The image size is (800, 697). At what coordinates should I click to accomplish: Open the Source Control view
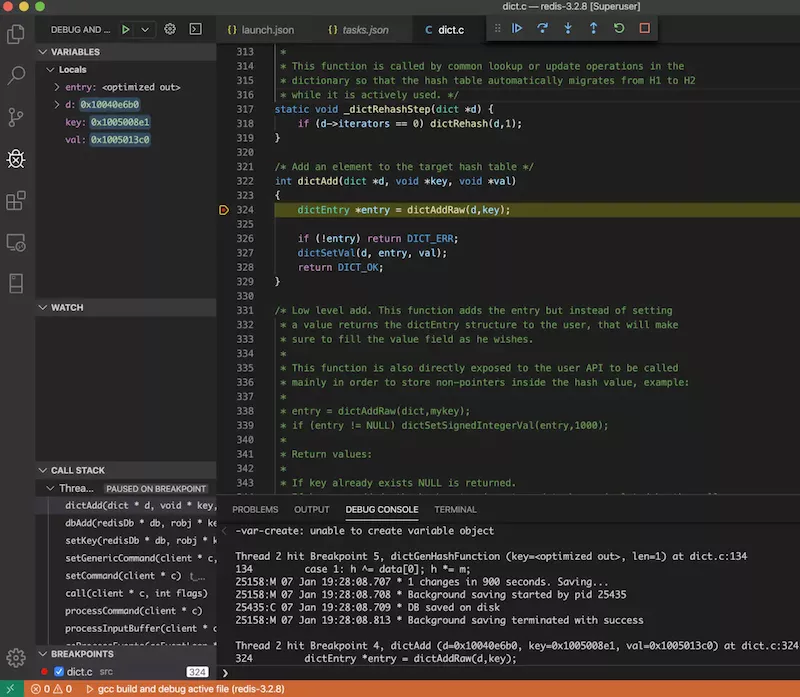coord(16,117)
